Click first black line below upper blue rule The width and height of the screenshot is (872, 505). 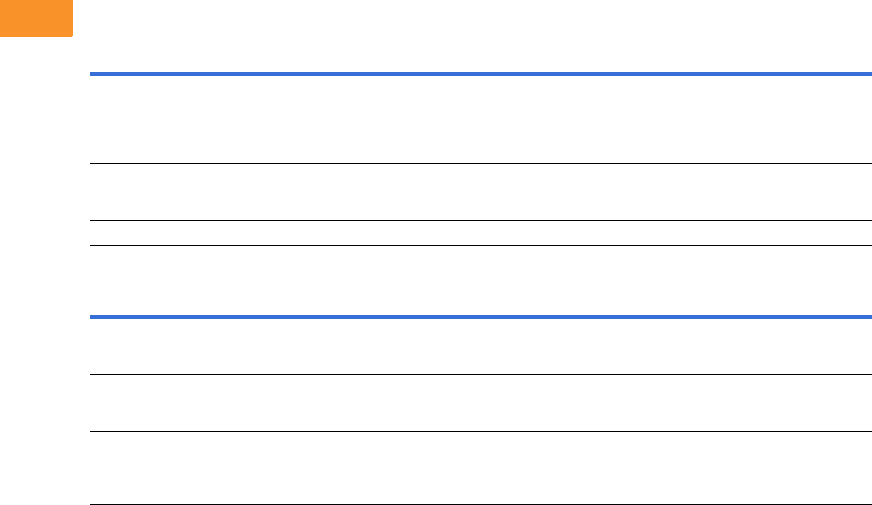point(481,163)
